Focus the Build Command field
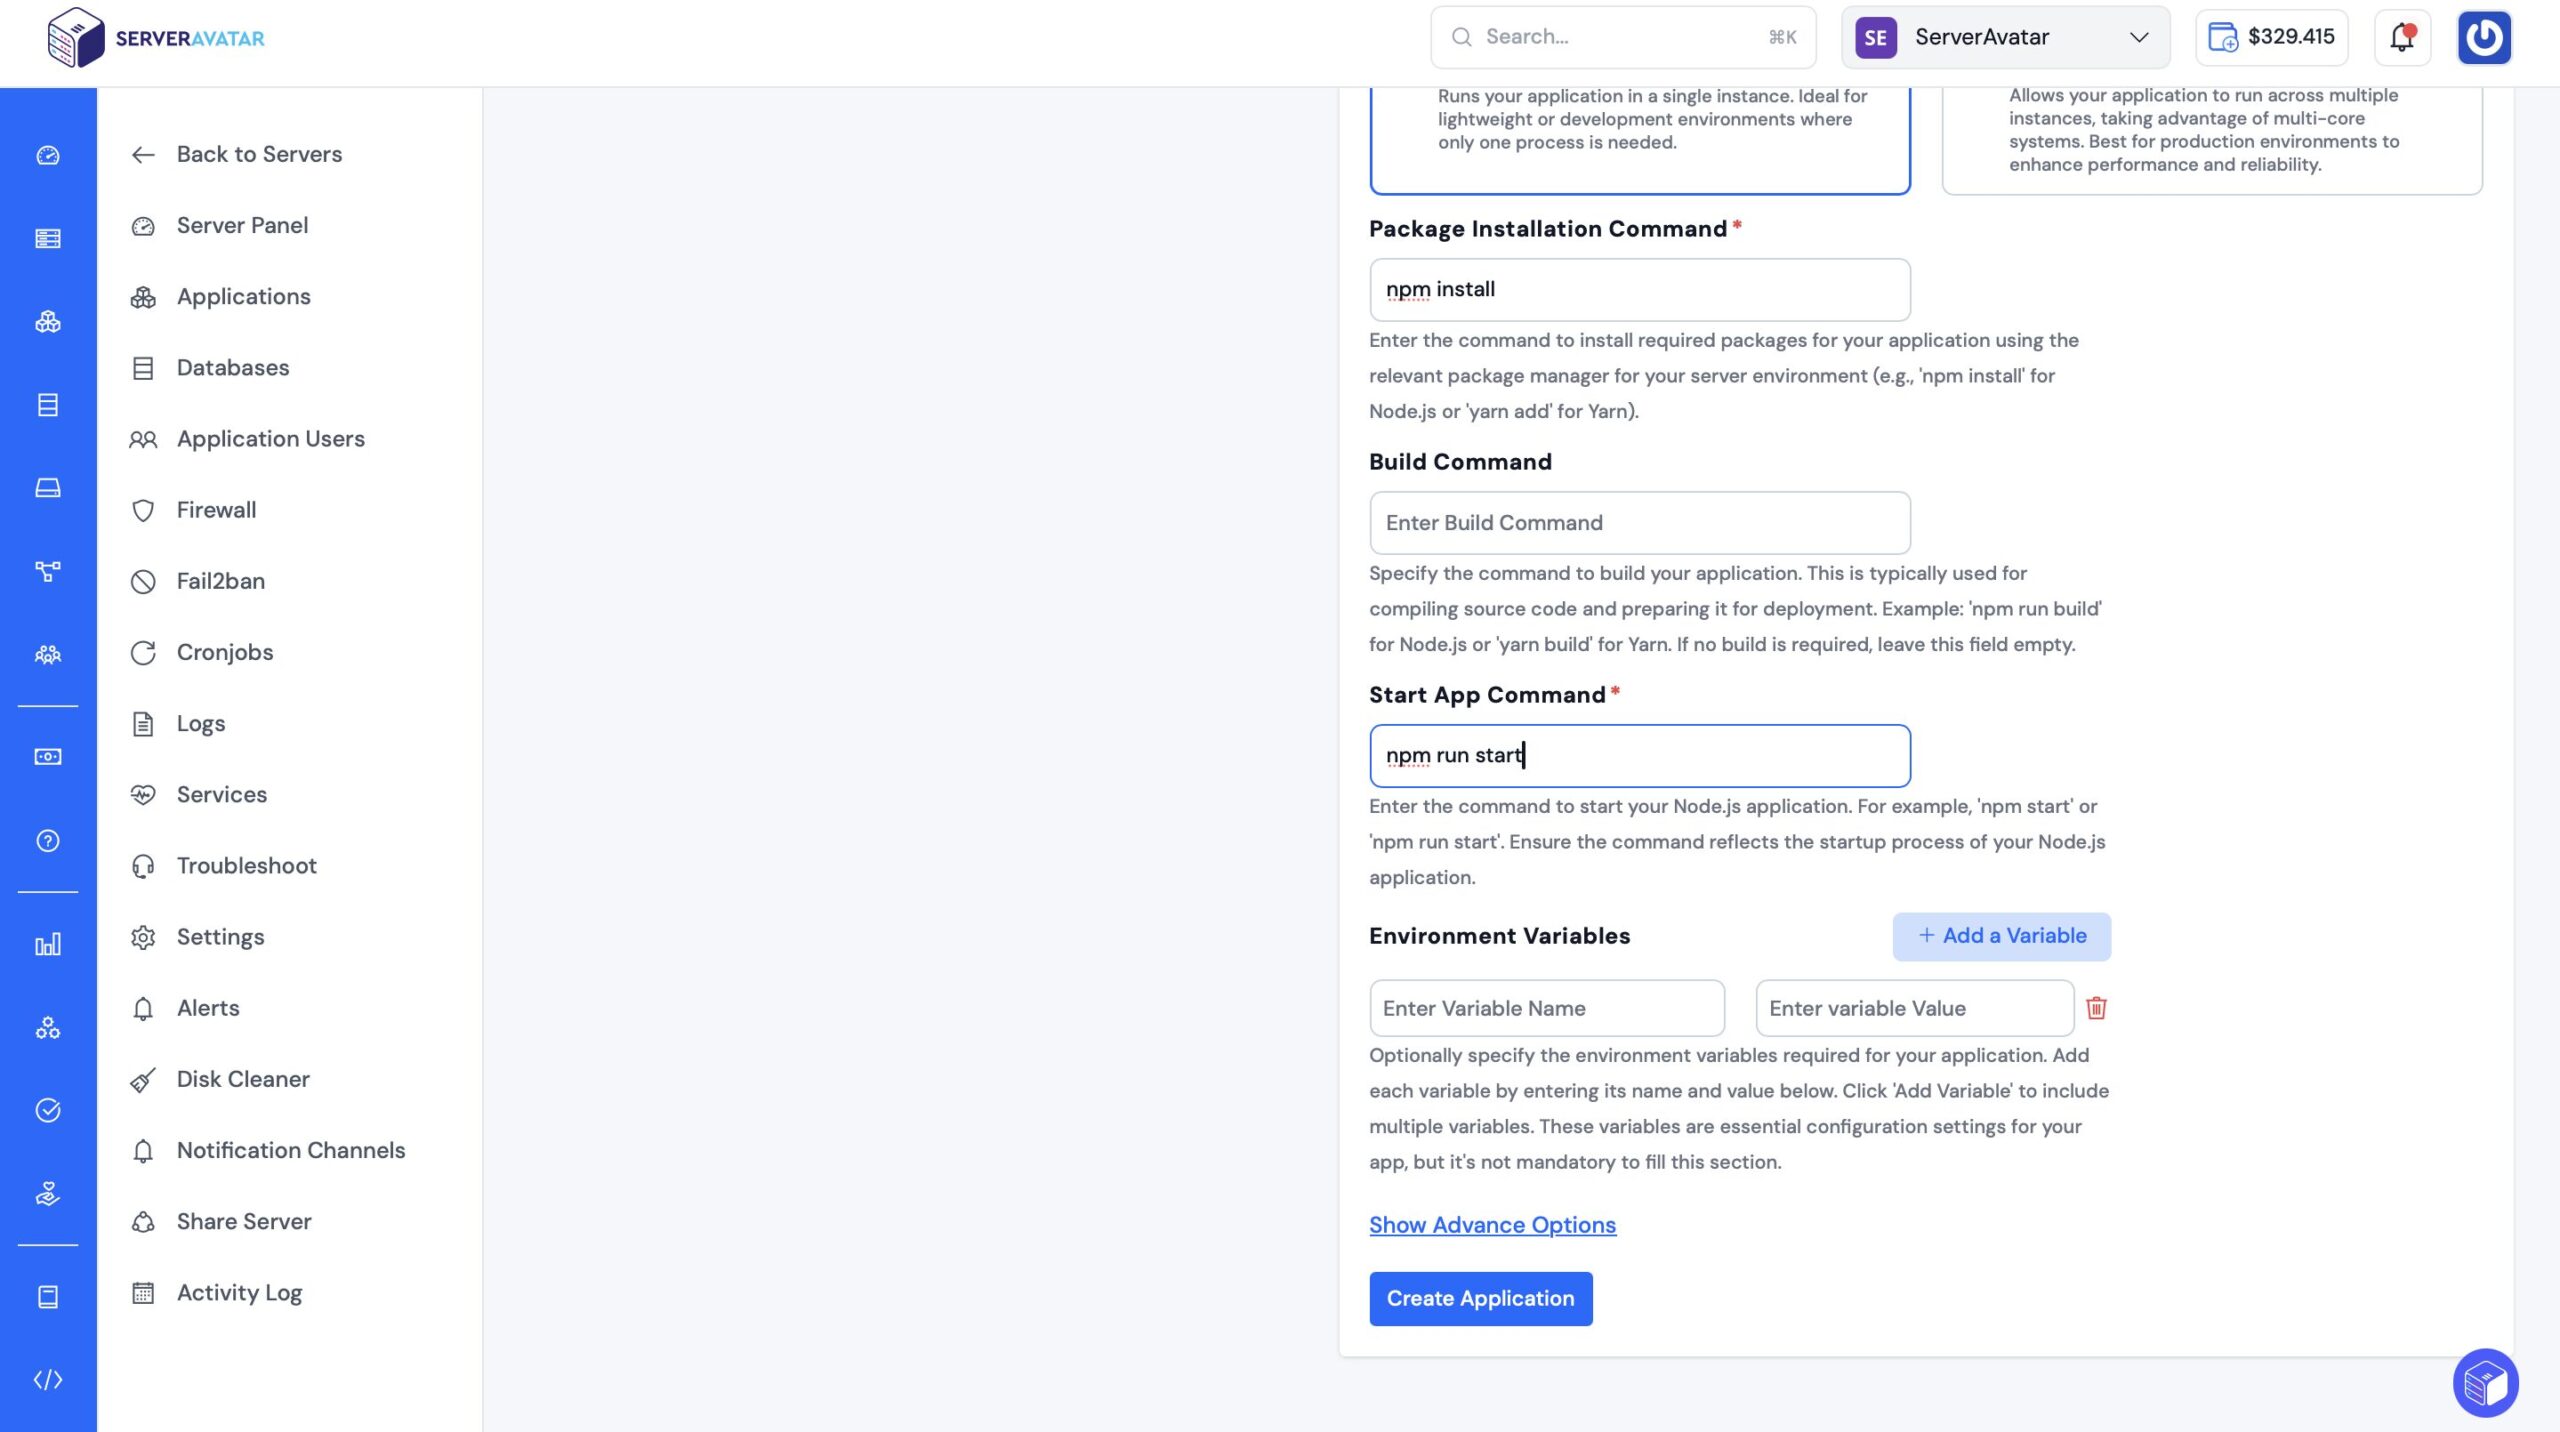 [x=1640, y=523]
